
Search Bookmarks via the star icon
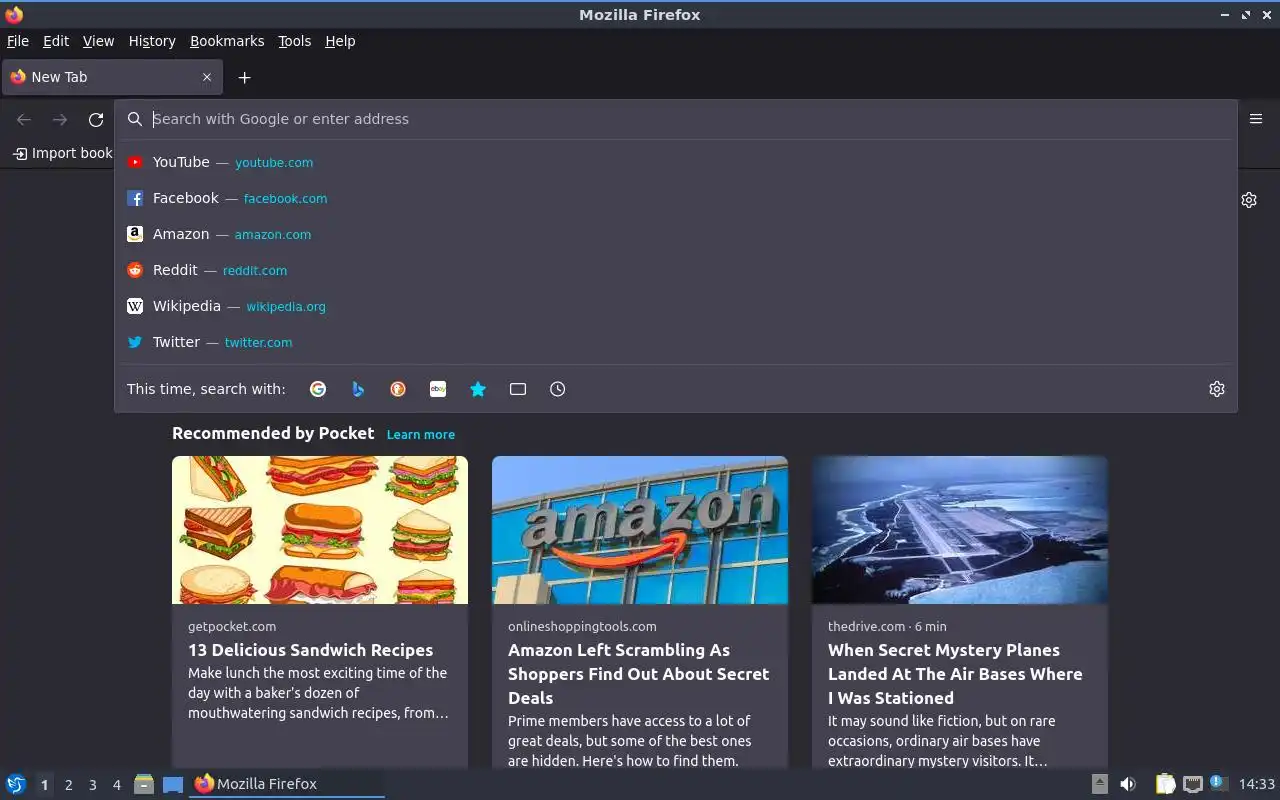pos(478,389)
